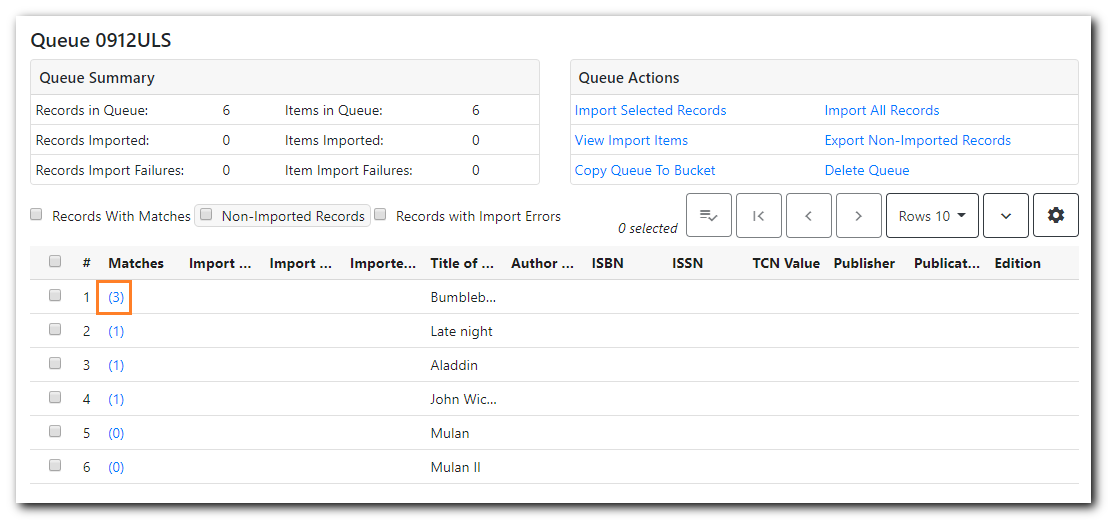Click the Queue 0912ULS heading

(x=101, y=40)
